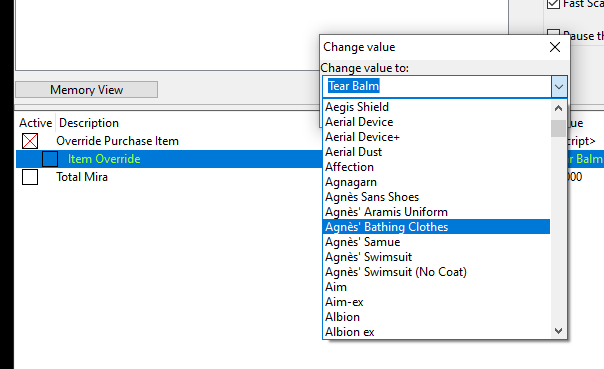This screenshot has width=604, height=369.
Task: Open the Change value combo box dropdown arrow
Action: 559,86
